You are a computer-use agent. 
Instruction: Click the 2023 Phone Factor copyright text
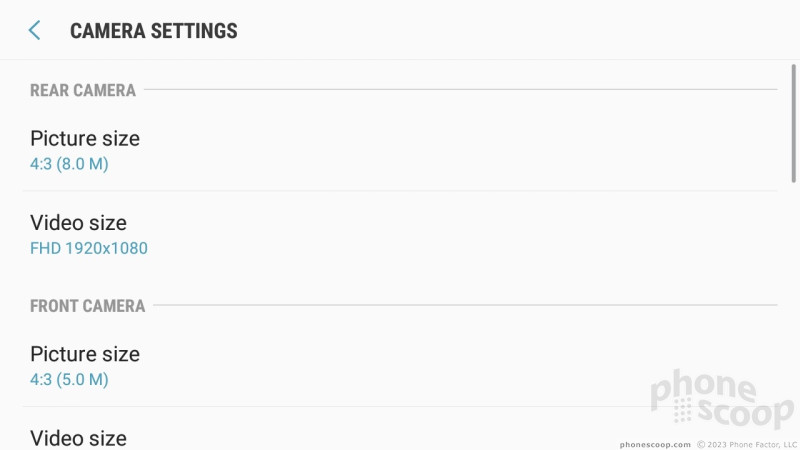pyautogui.click(x=747, y=444)
